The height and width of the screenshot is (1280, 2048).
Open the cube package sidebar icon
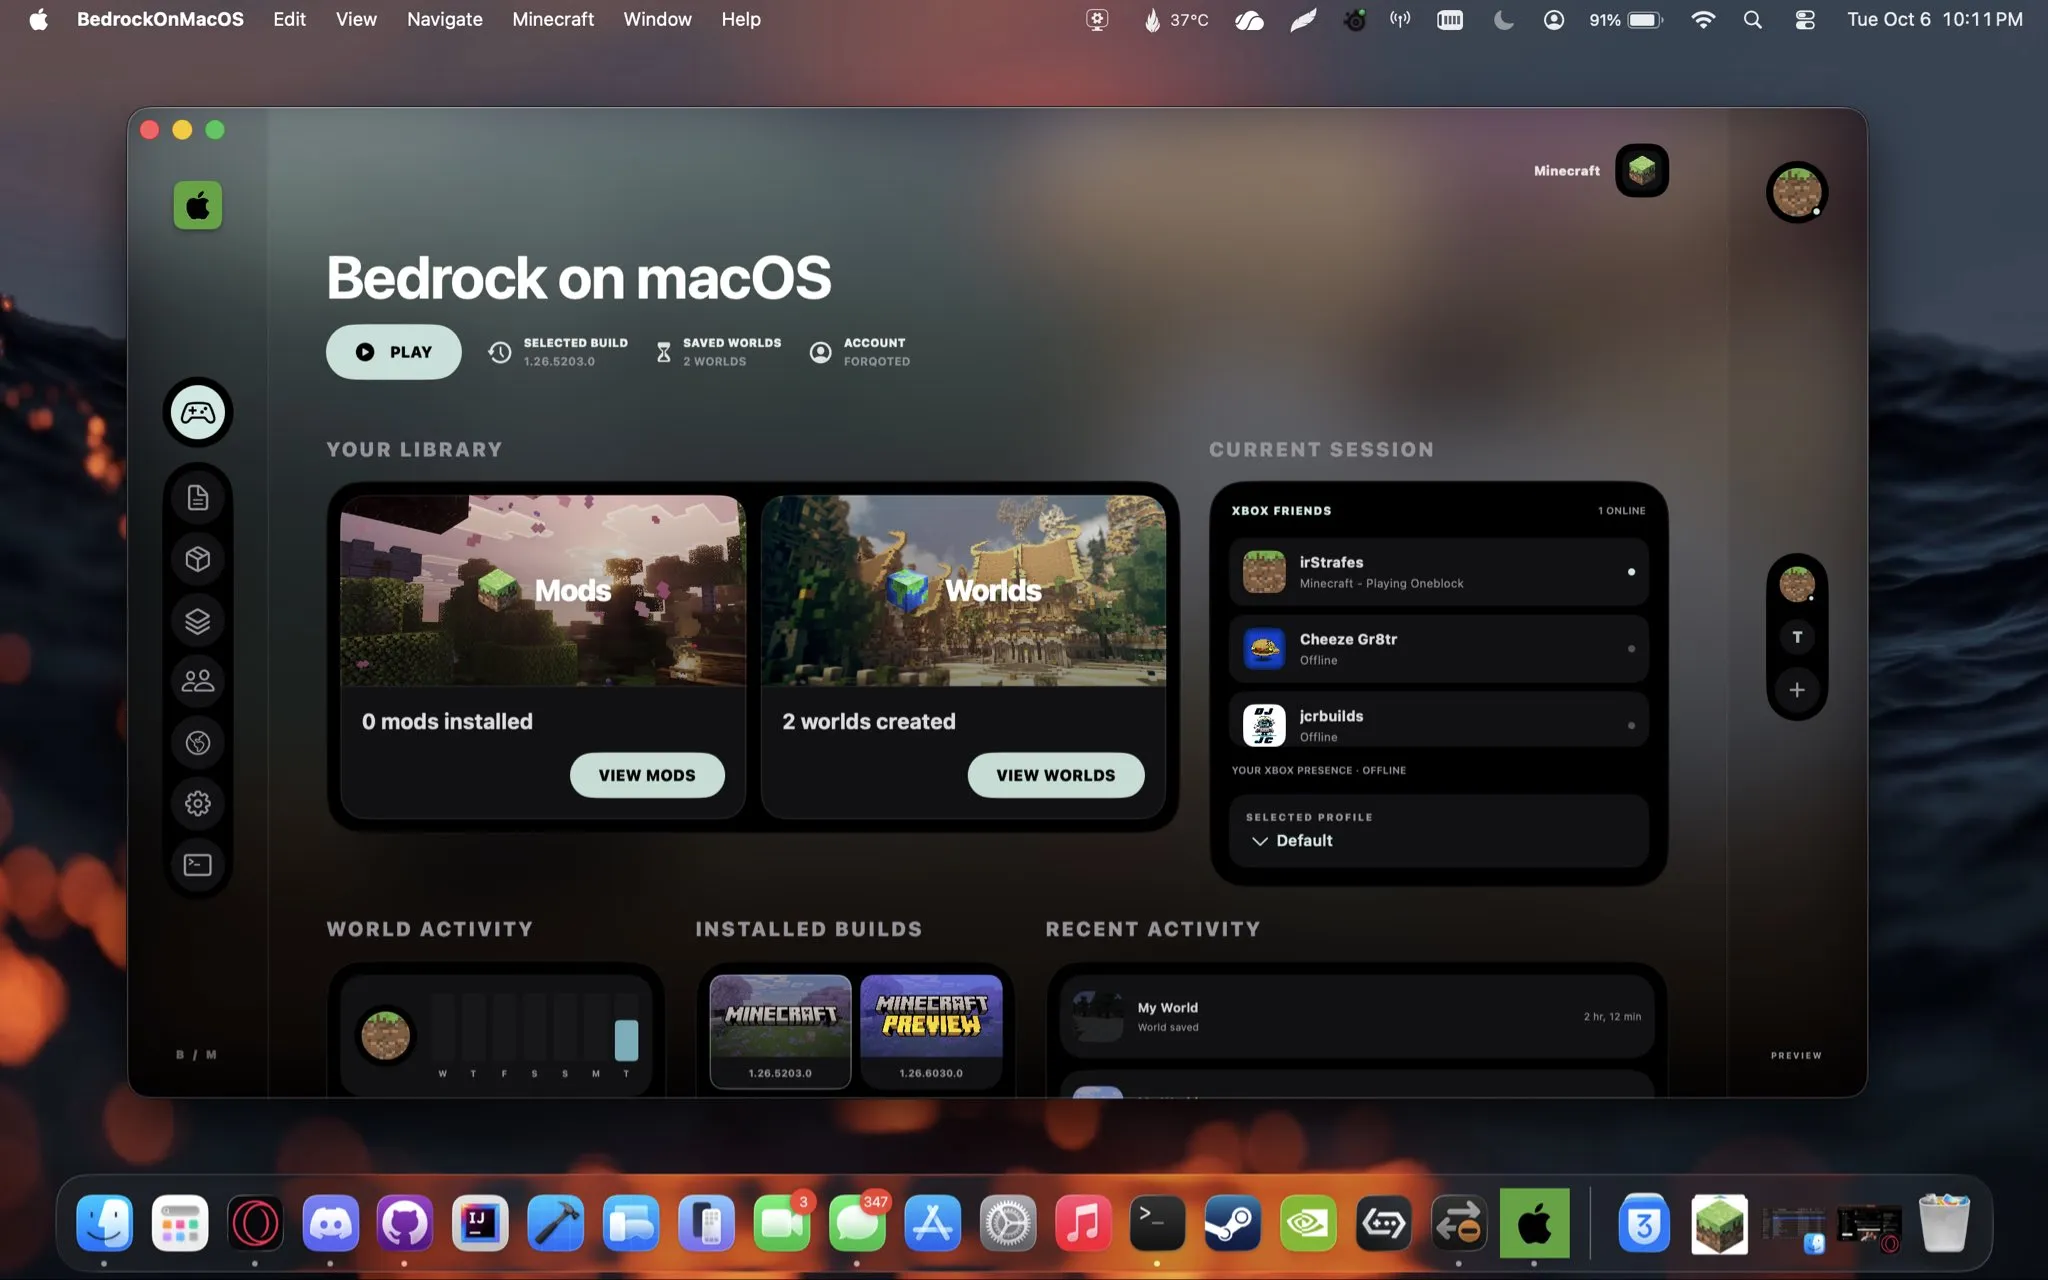pyautogui.click(x=198, y=559)
